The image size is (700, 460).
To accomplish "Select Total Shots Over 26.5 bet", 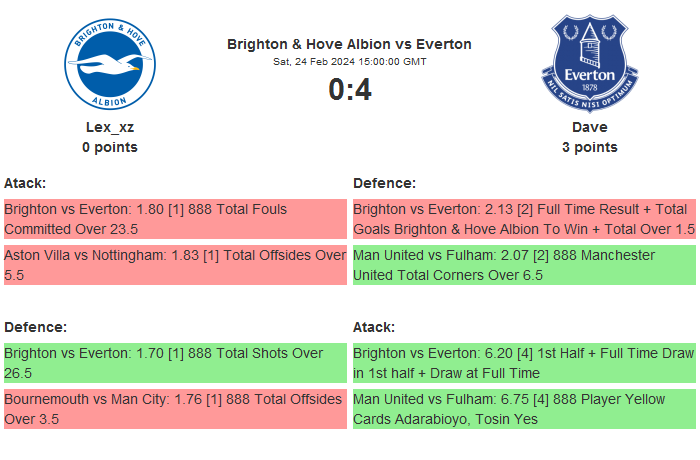I will pyautogui.click(x=174, y=363).
